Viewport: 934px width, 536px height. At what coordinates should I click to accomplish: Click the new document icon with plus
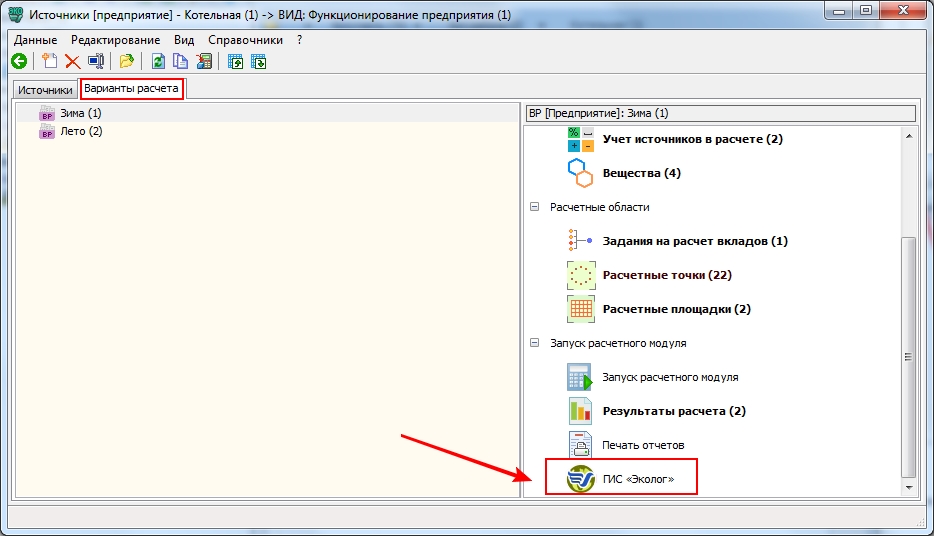pyautogui.click(x=49, y=61)
